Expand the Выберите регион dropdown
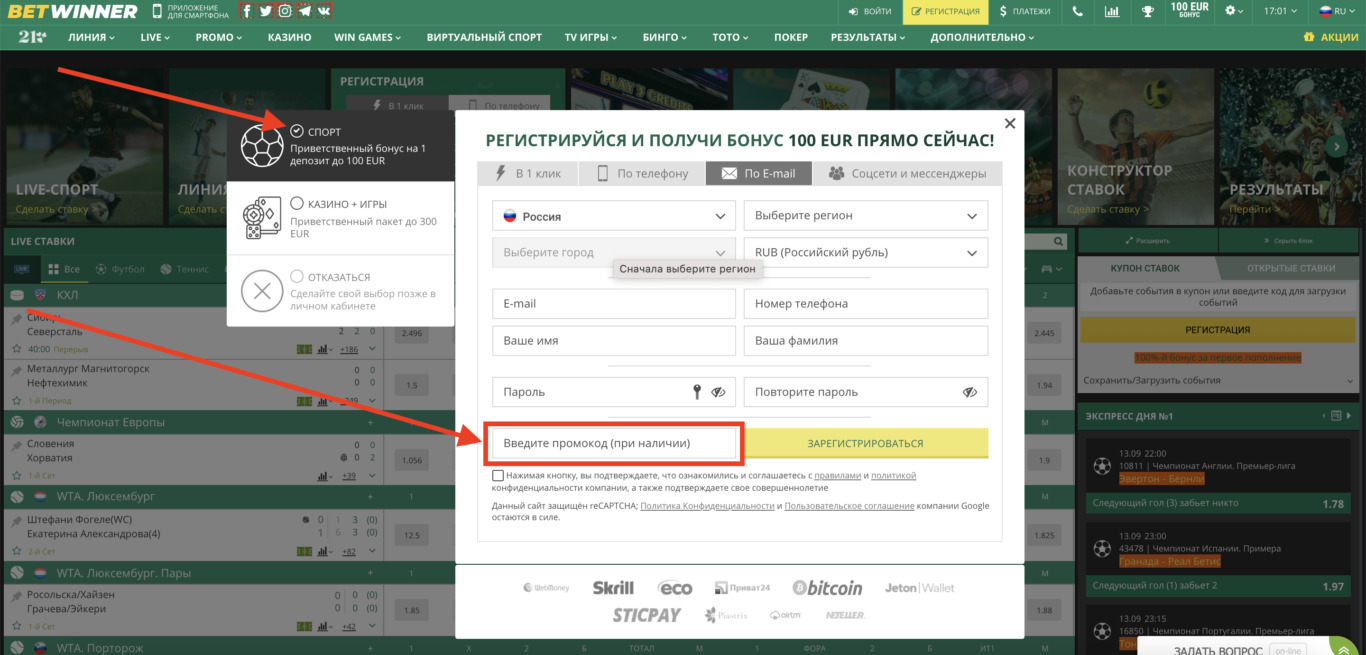The width and height of the screenshot is (1366, 655). 865,215
